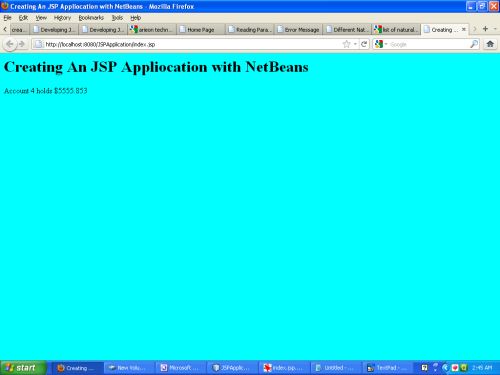Switch to the second Developing J... tab
This screenshot has height=375, width=500.
(x=103, y=30)
